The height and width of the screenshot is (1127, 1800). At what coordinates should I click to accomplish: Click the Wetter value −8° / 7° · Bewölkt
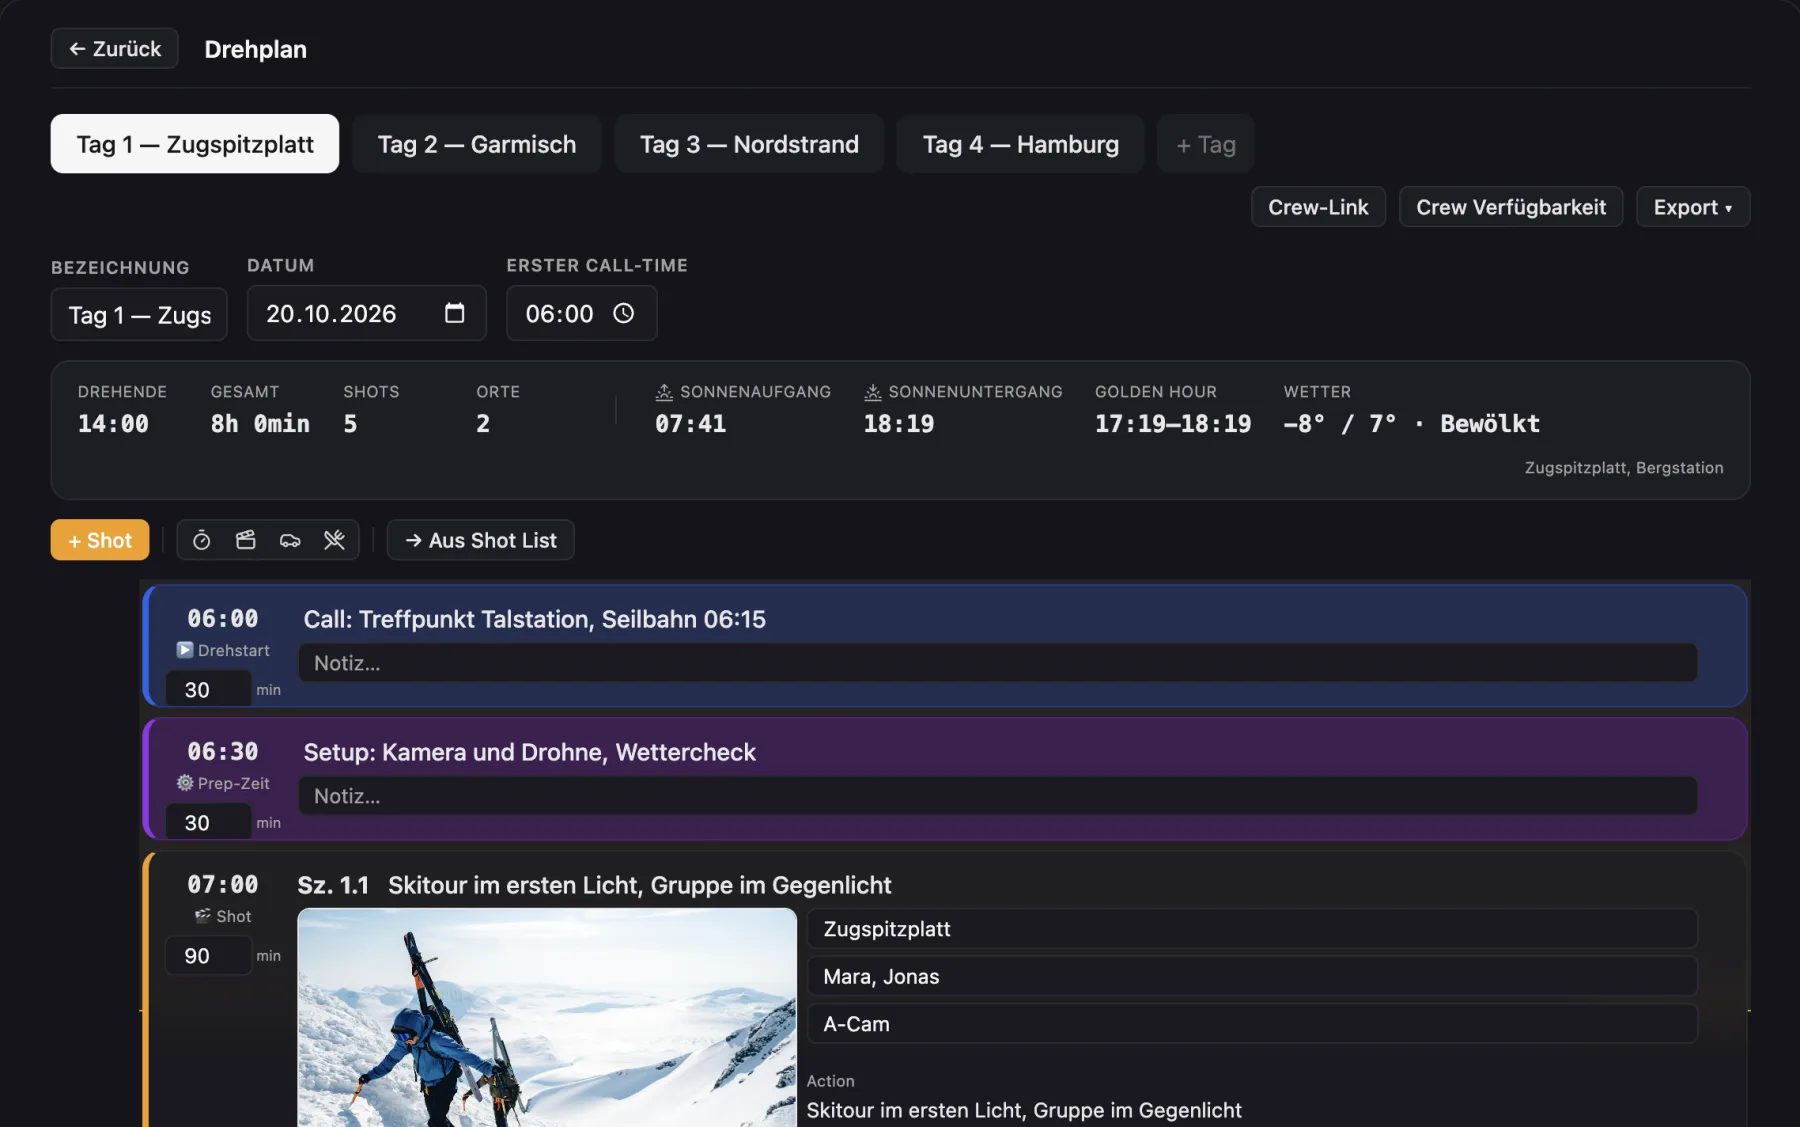[x=1411, y=424]
